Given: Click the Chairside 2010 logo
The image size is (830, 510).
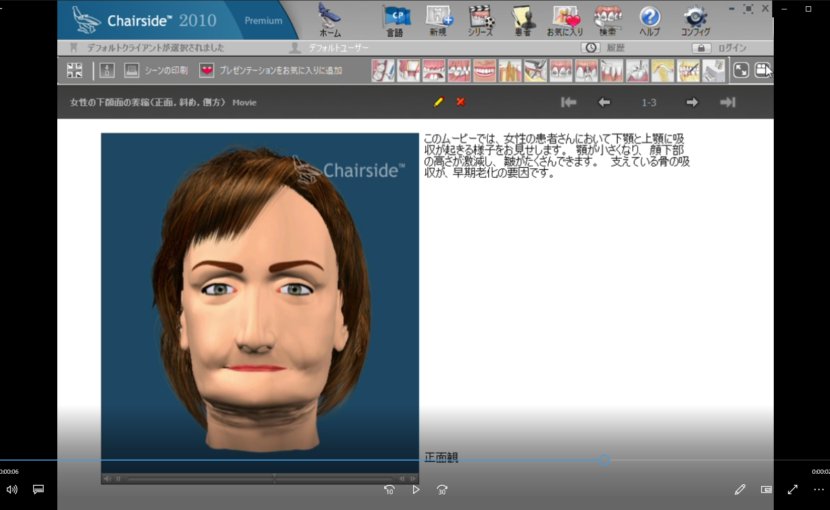Looking at the screenshot, I should point(143,20).
